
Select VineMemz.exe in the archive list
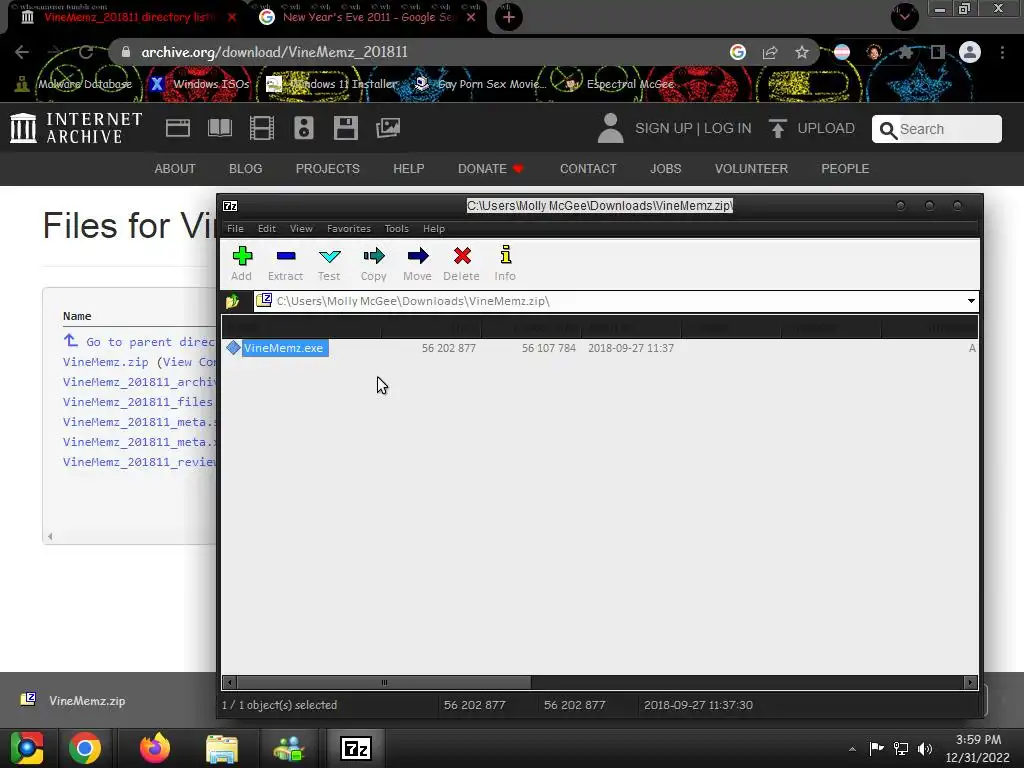283,348
